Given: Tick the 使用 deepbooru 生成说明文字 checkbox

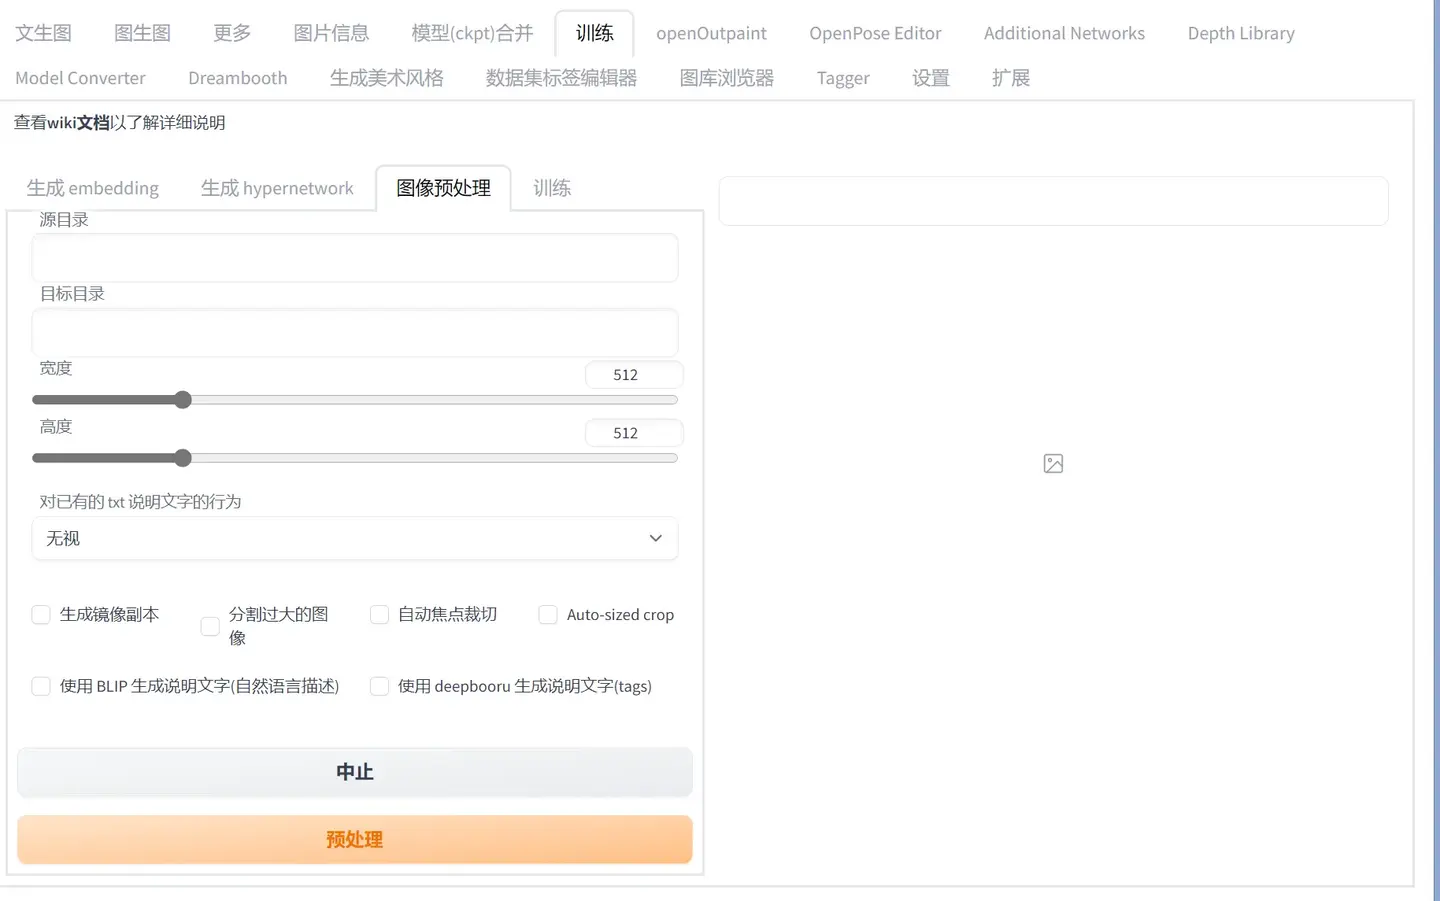Looking at the screenshot, I should 379,686.
